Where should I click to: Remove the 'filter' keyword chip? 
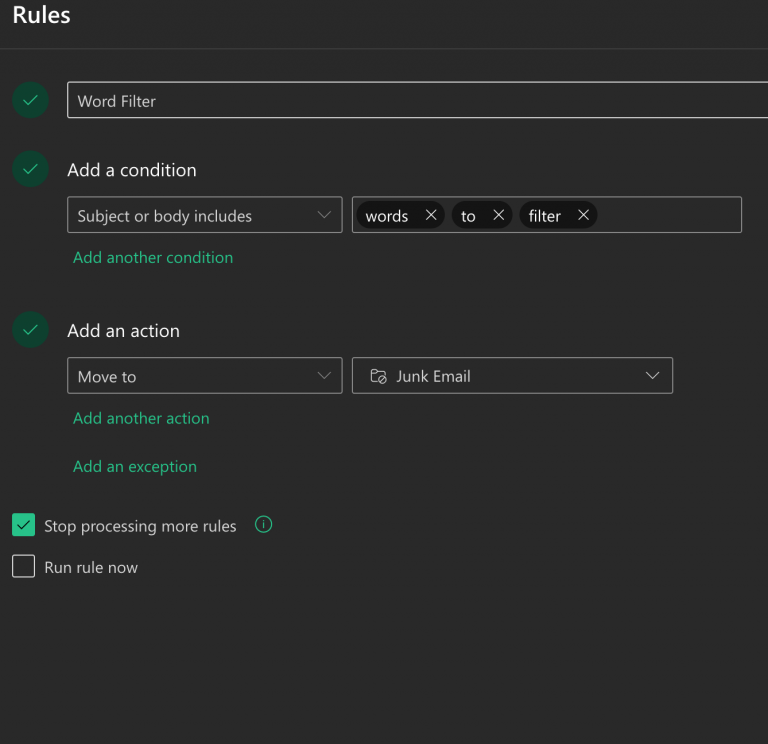click(x=583, y=215)
